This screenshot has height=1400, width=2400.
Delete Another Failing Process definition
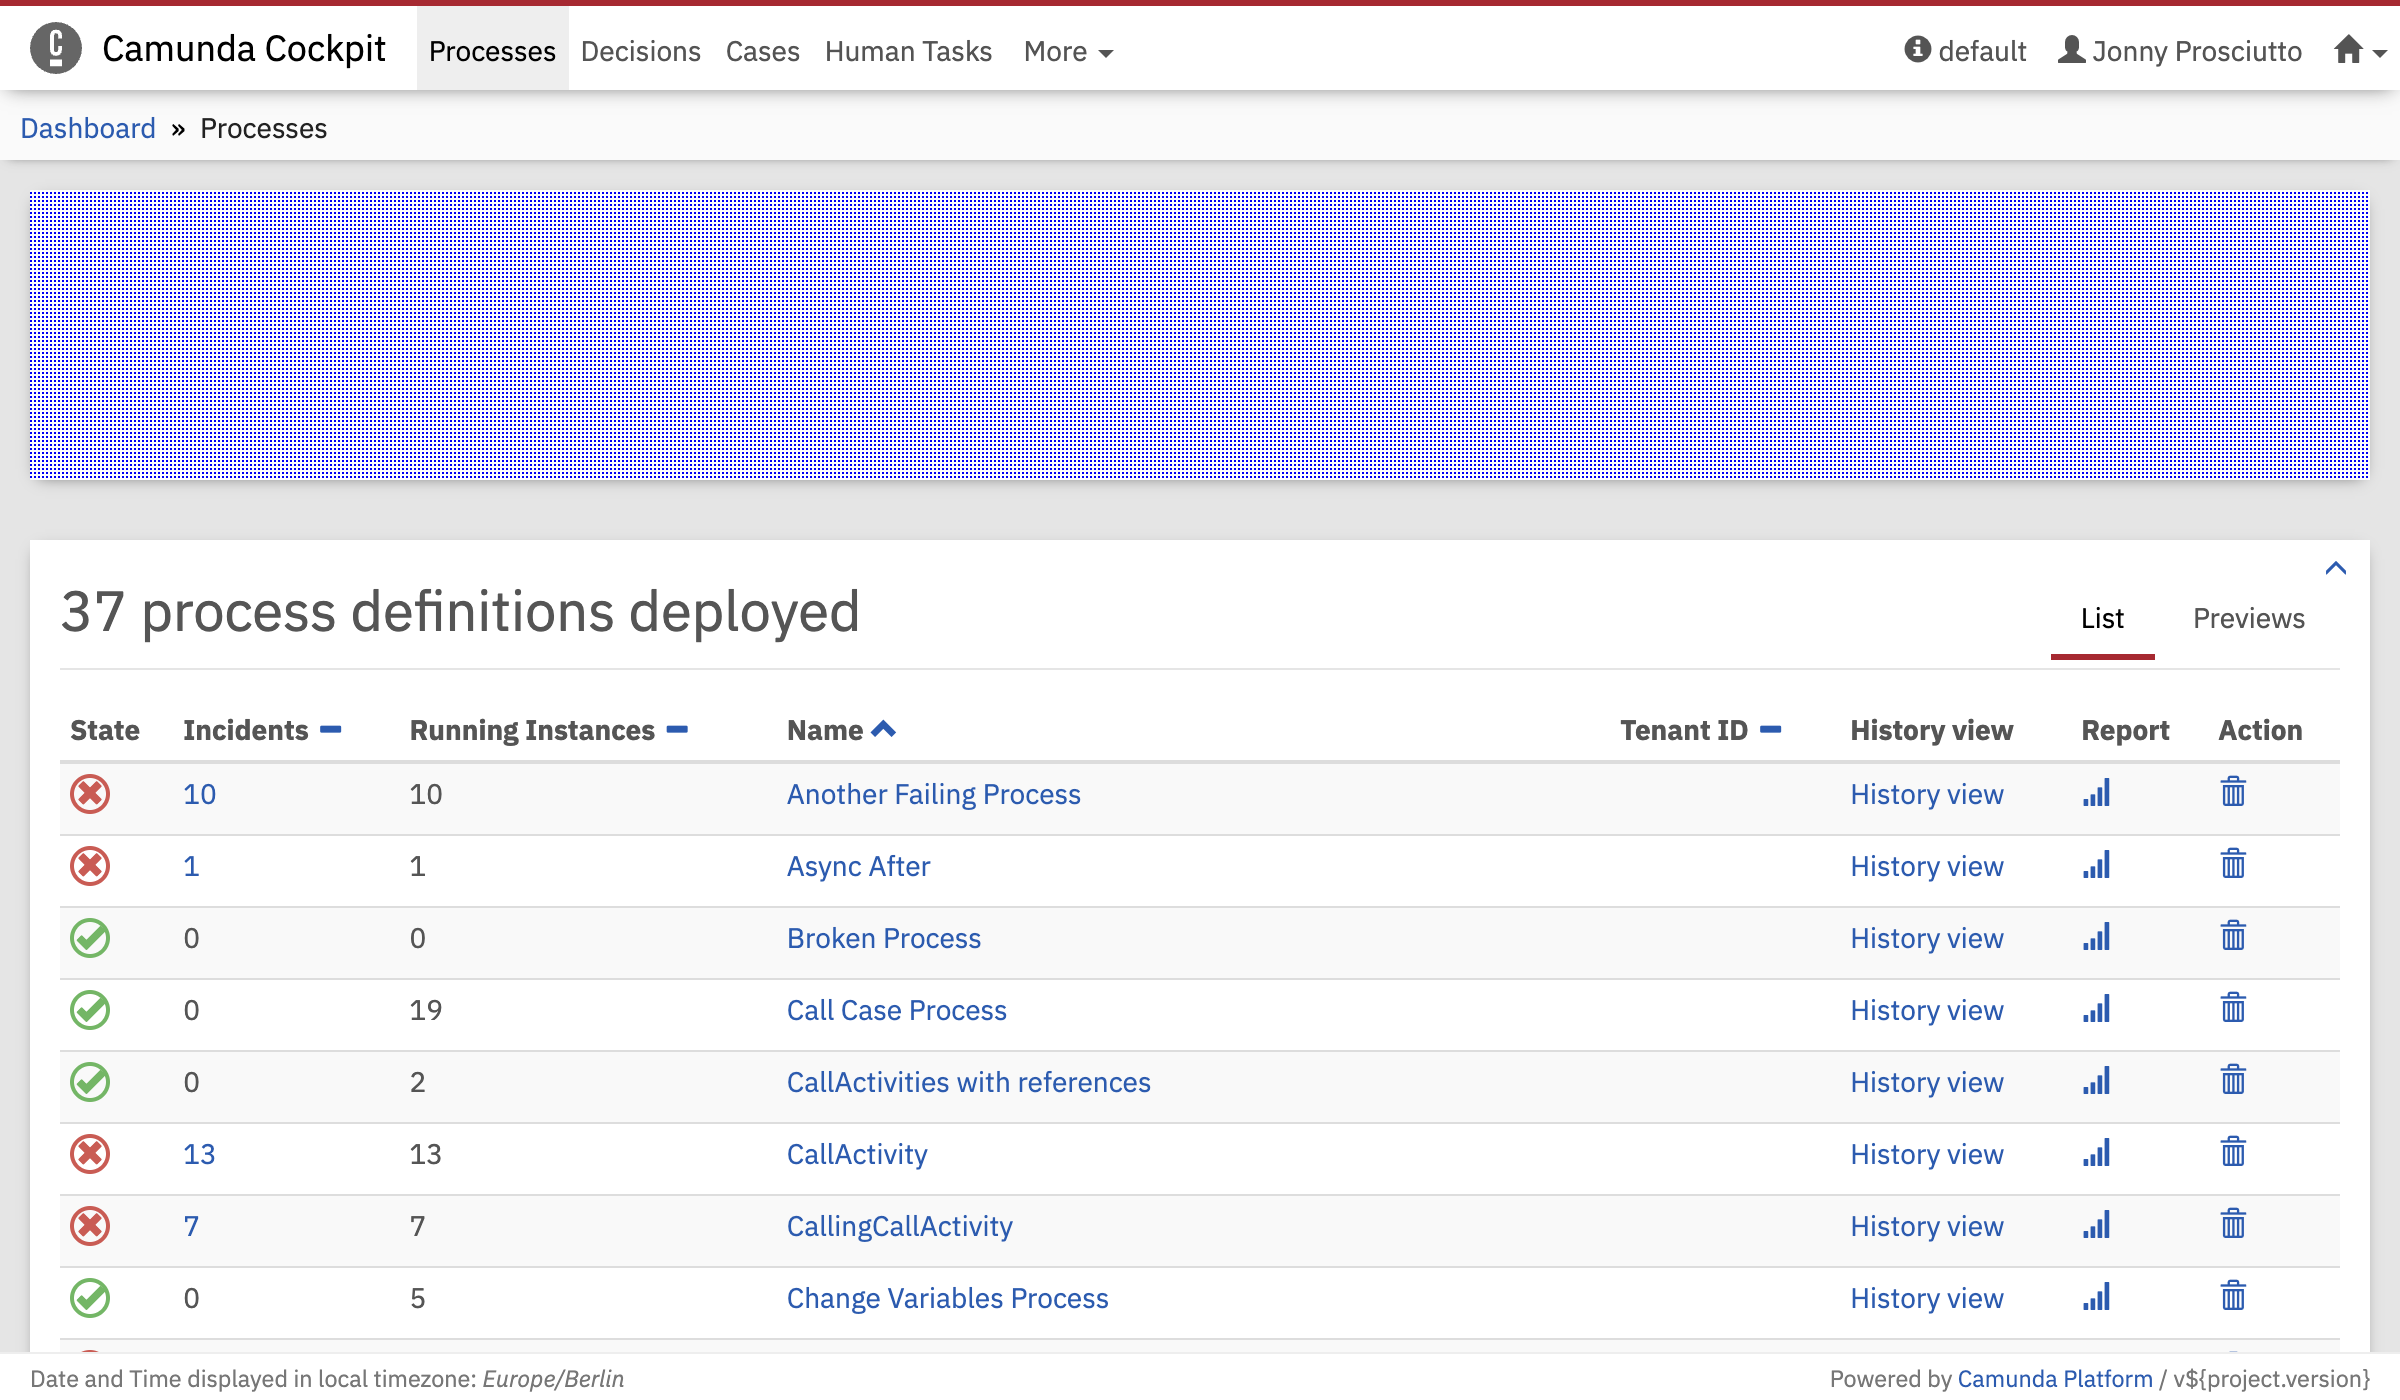(x=2233, y=792)
